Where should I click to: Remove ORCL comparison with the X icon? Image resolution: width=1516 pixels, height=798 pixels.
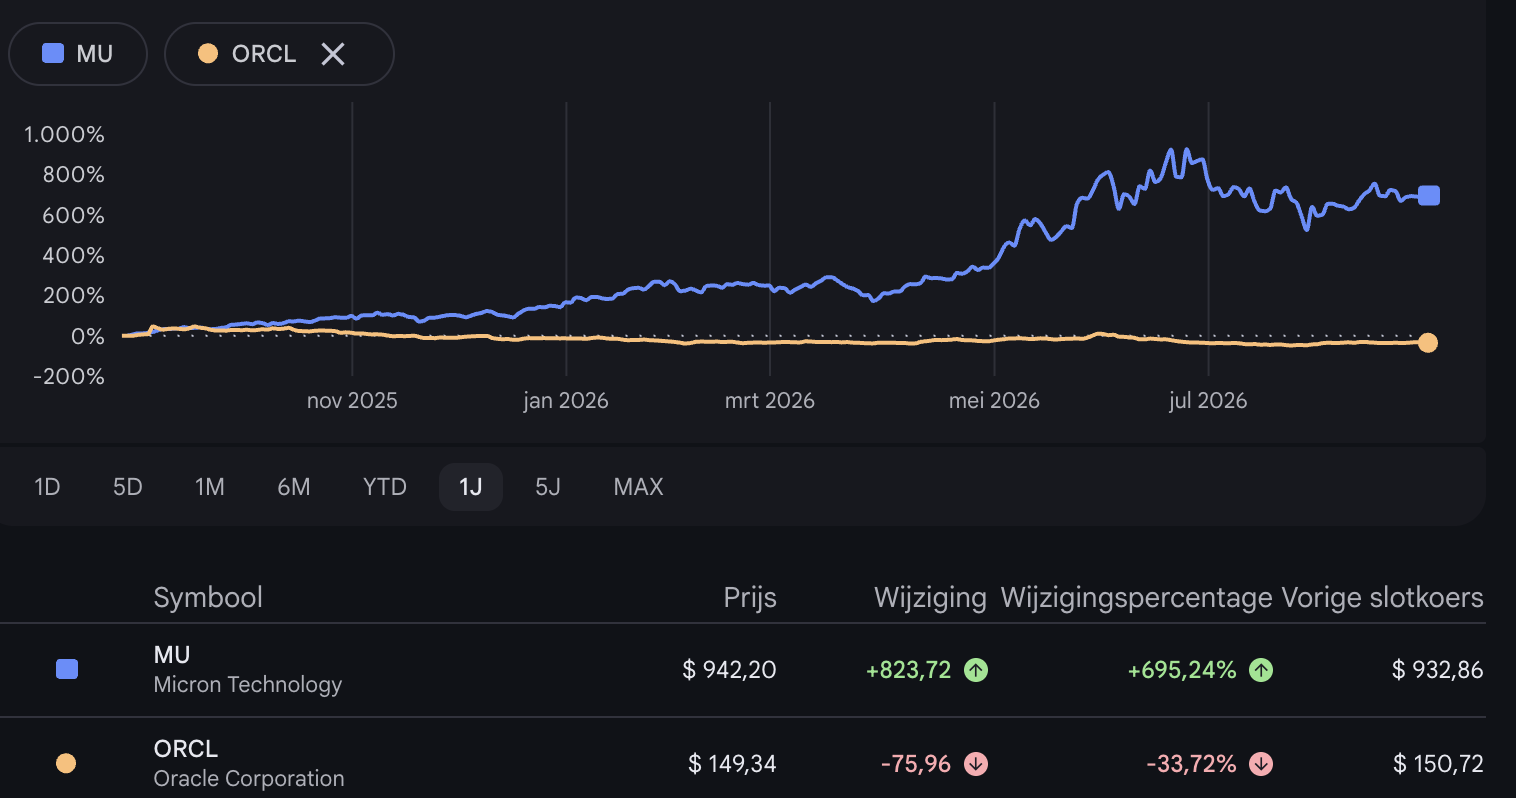point(333,54)
